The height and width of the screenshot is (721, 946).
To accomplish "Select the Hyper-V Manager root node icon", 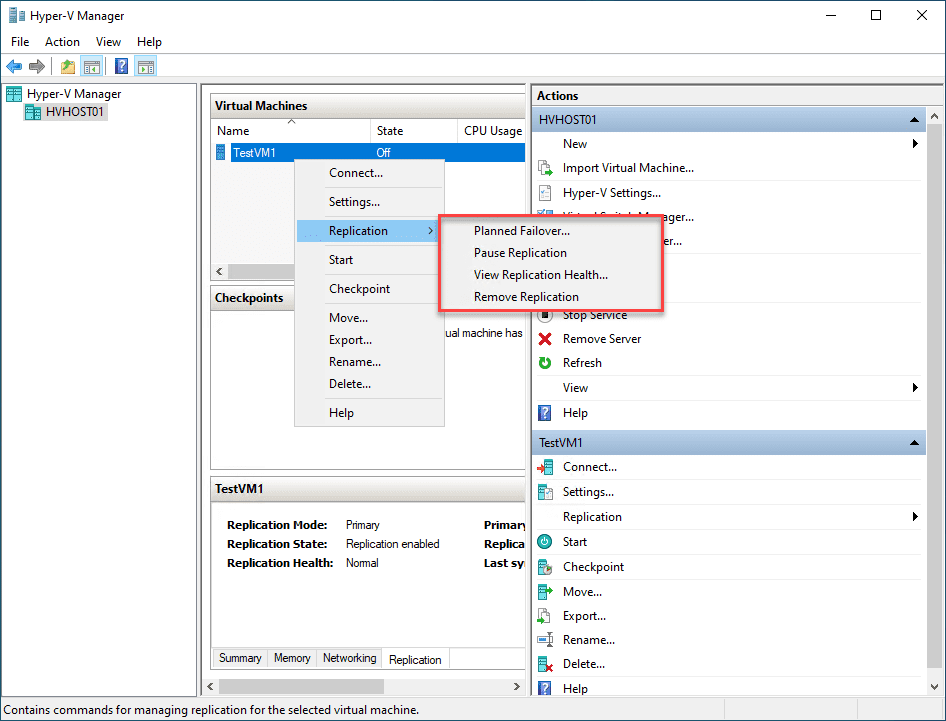I will 14,94.
